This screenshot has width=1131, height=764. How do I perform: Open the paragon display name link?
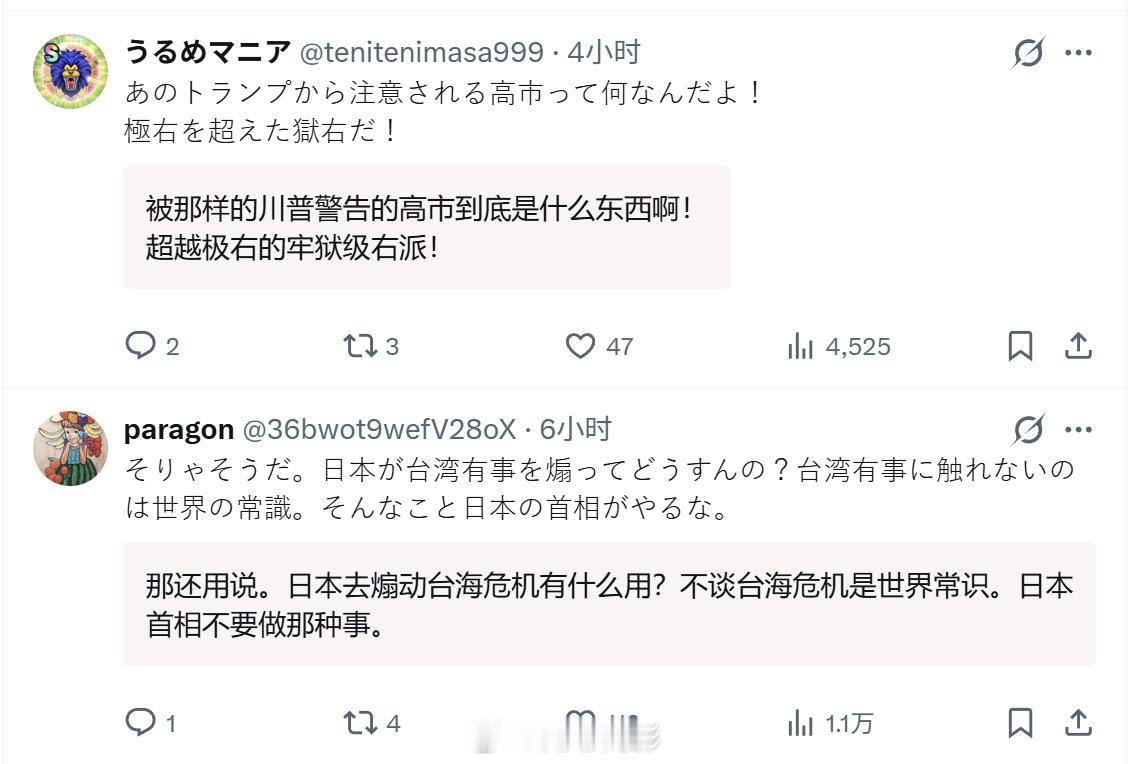(178, 430)
